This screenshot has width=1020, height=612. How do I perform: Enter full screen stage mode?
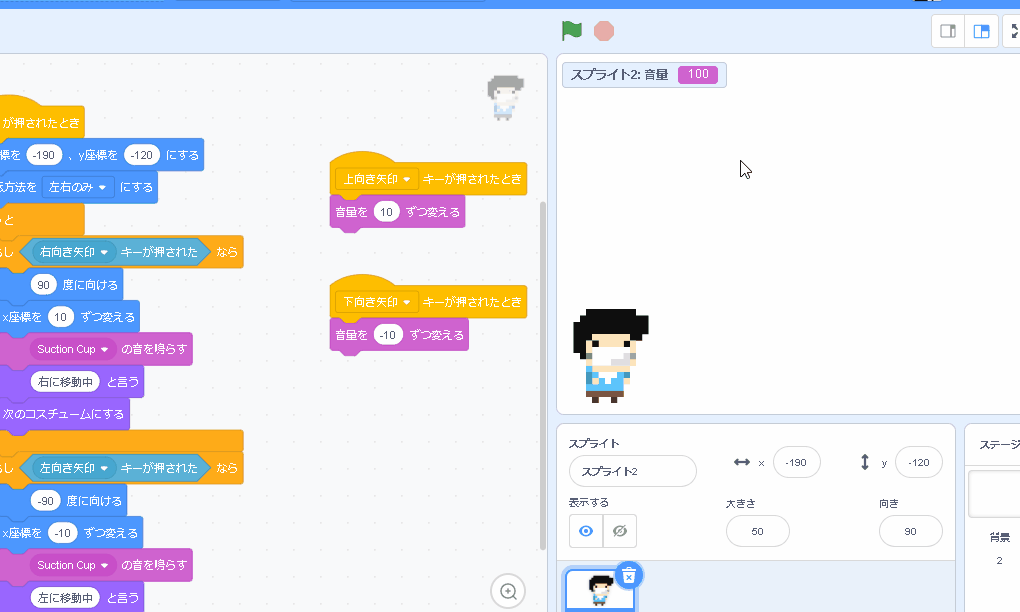coord(1014,31)
